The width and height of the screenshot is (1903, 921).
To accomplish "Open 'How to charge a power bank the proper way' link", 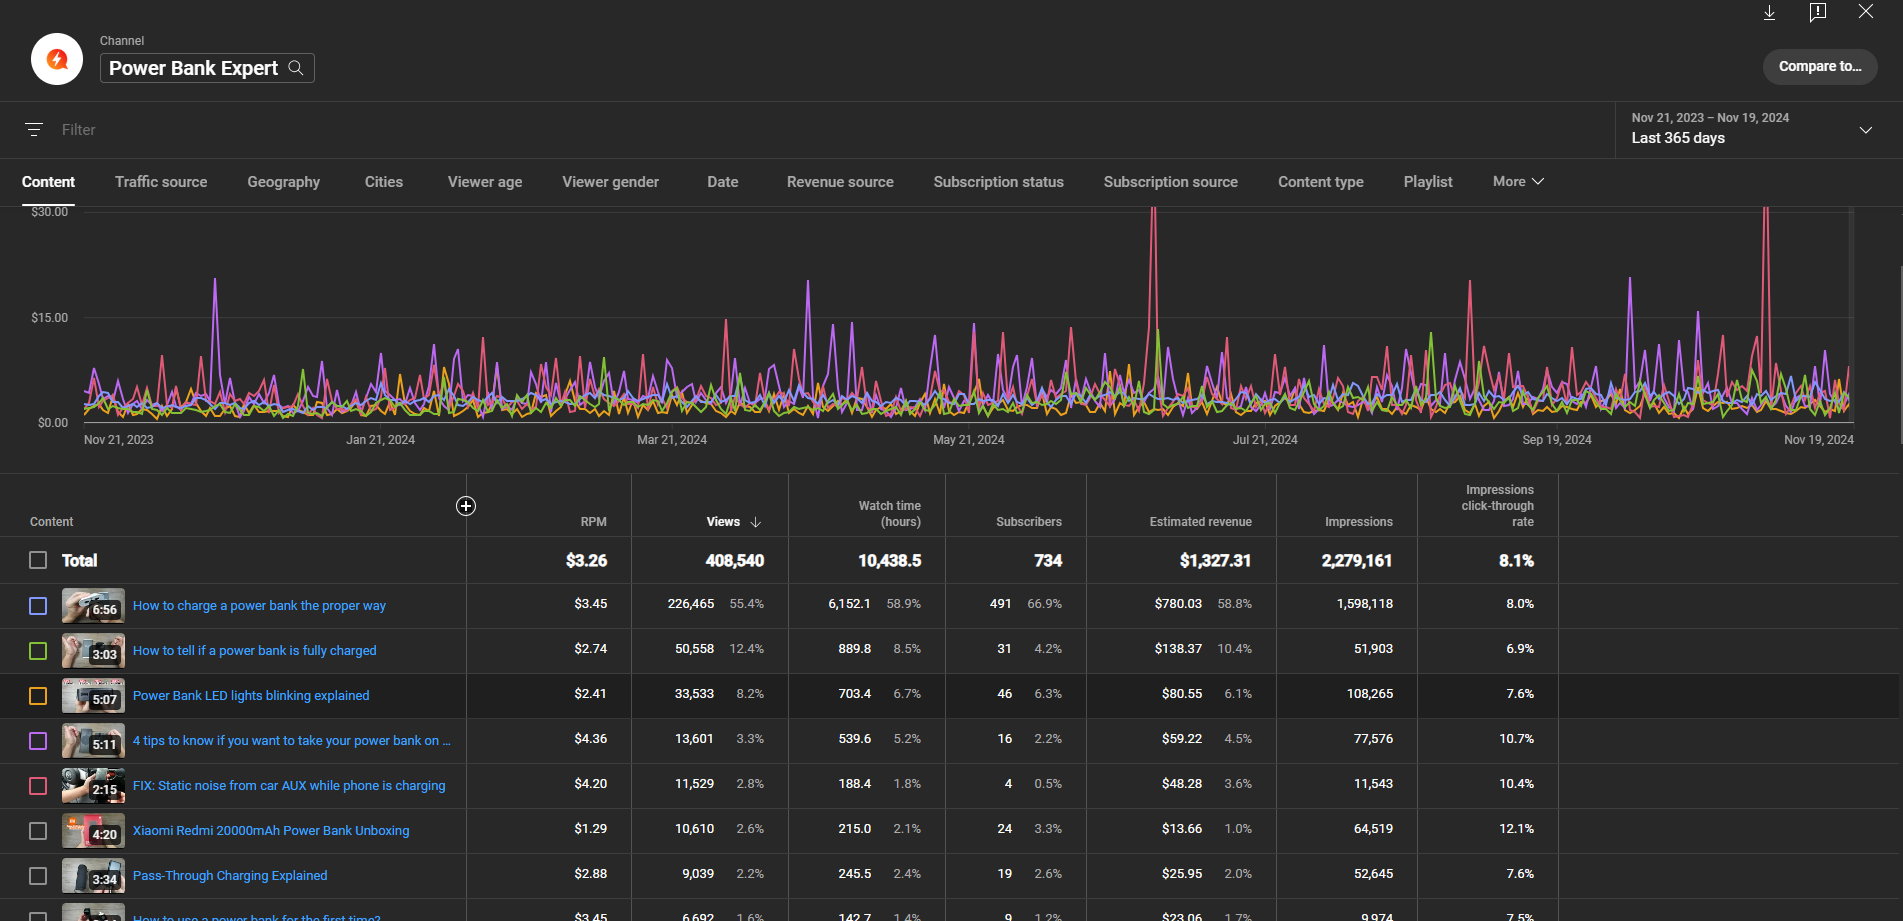I will coord(259,606).
